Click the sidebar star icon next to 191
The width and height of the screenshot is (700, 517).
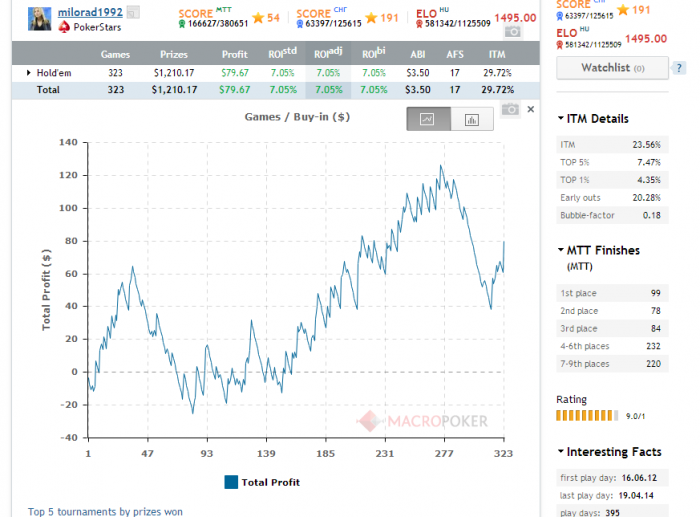623,10
